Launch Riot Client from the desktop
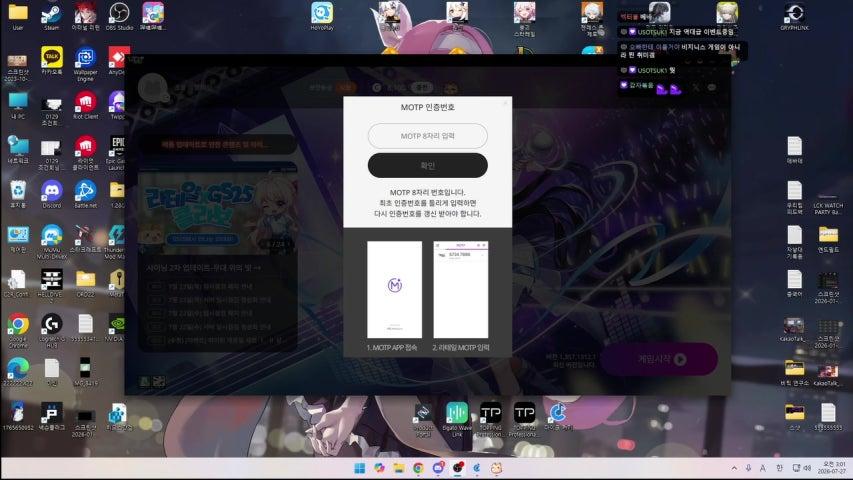Image resolution: width=853 pixels, height=480 pixels. 85,105
